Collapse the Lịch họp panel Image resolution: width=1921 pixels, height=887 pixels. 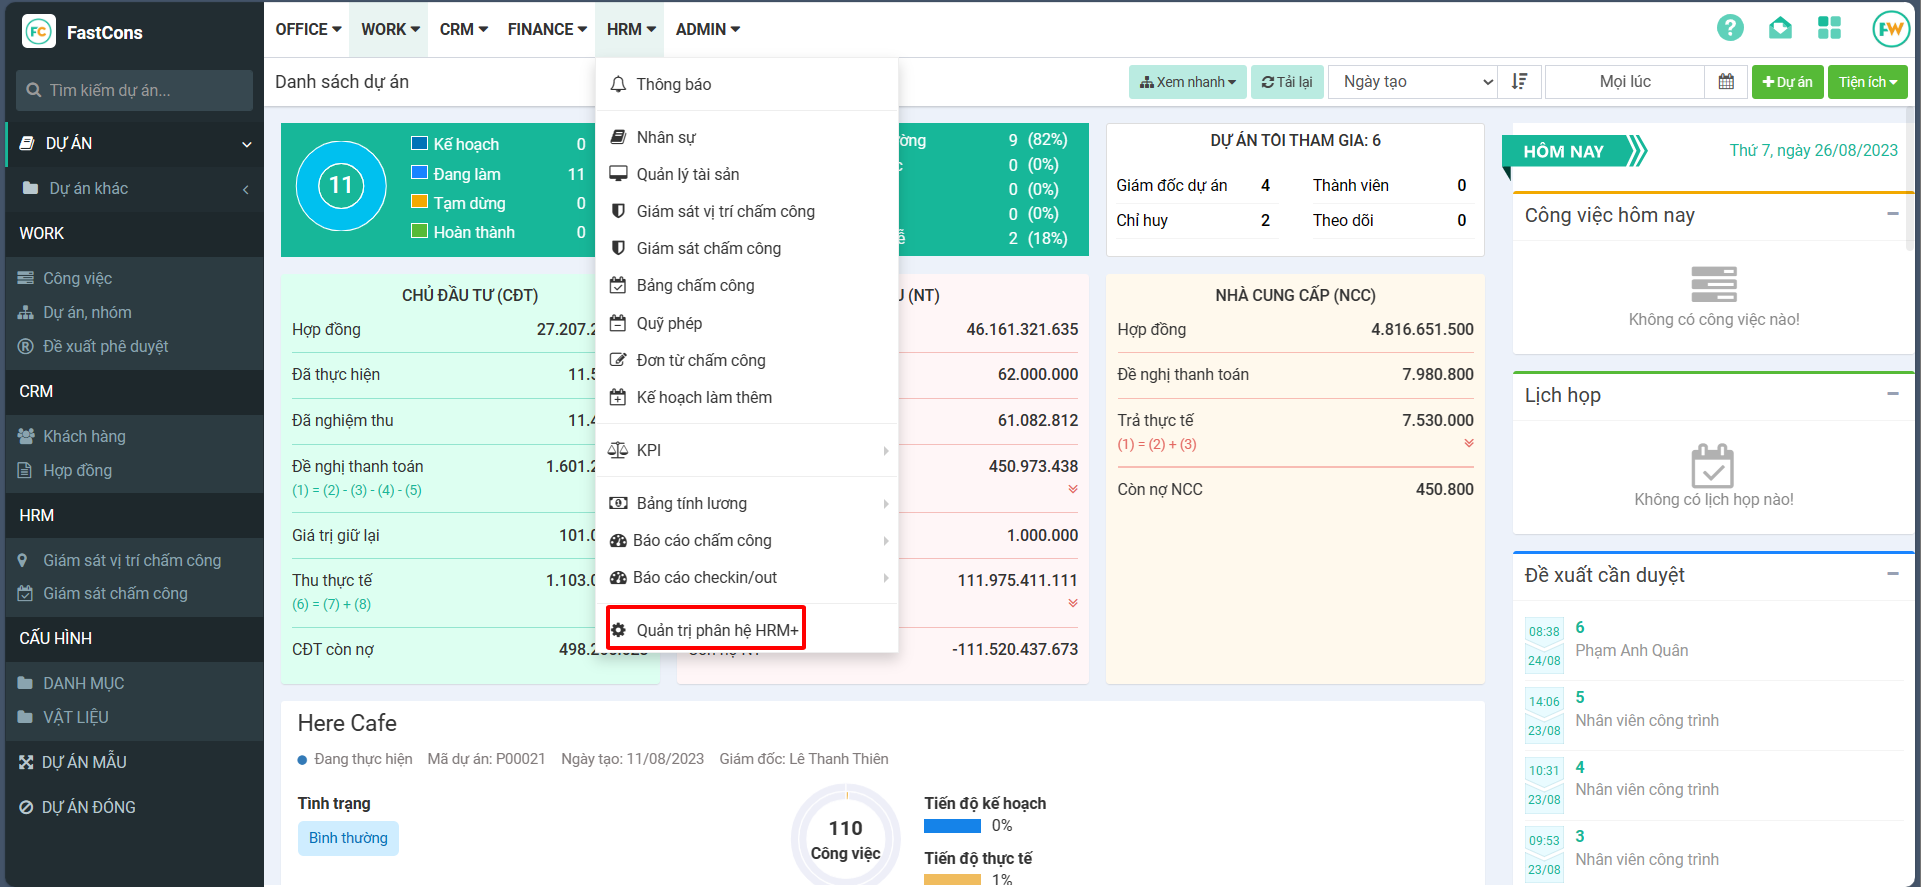pos(1892,394)
